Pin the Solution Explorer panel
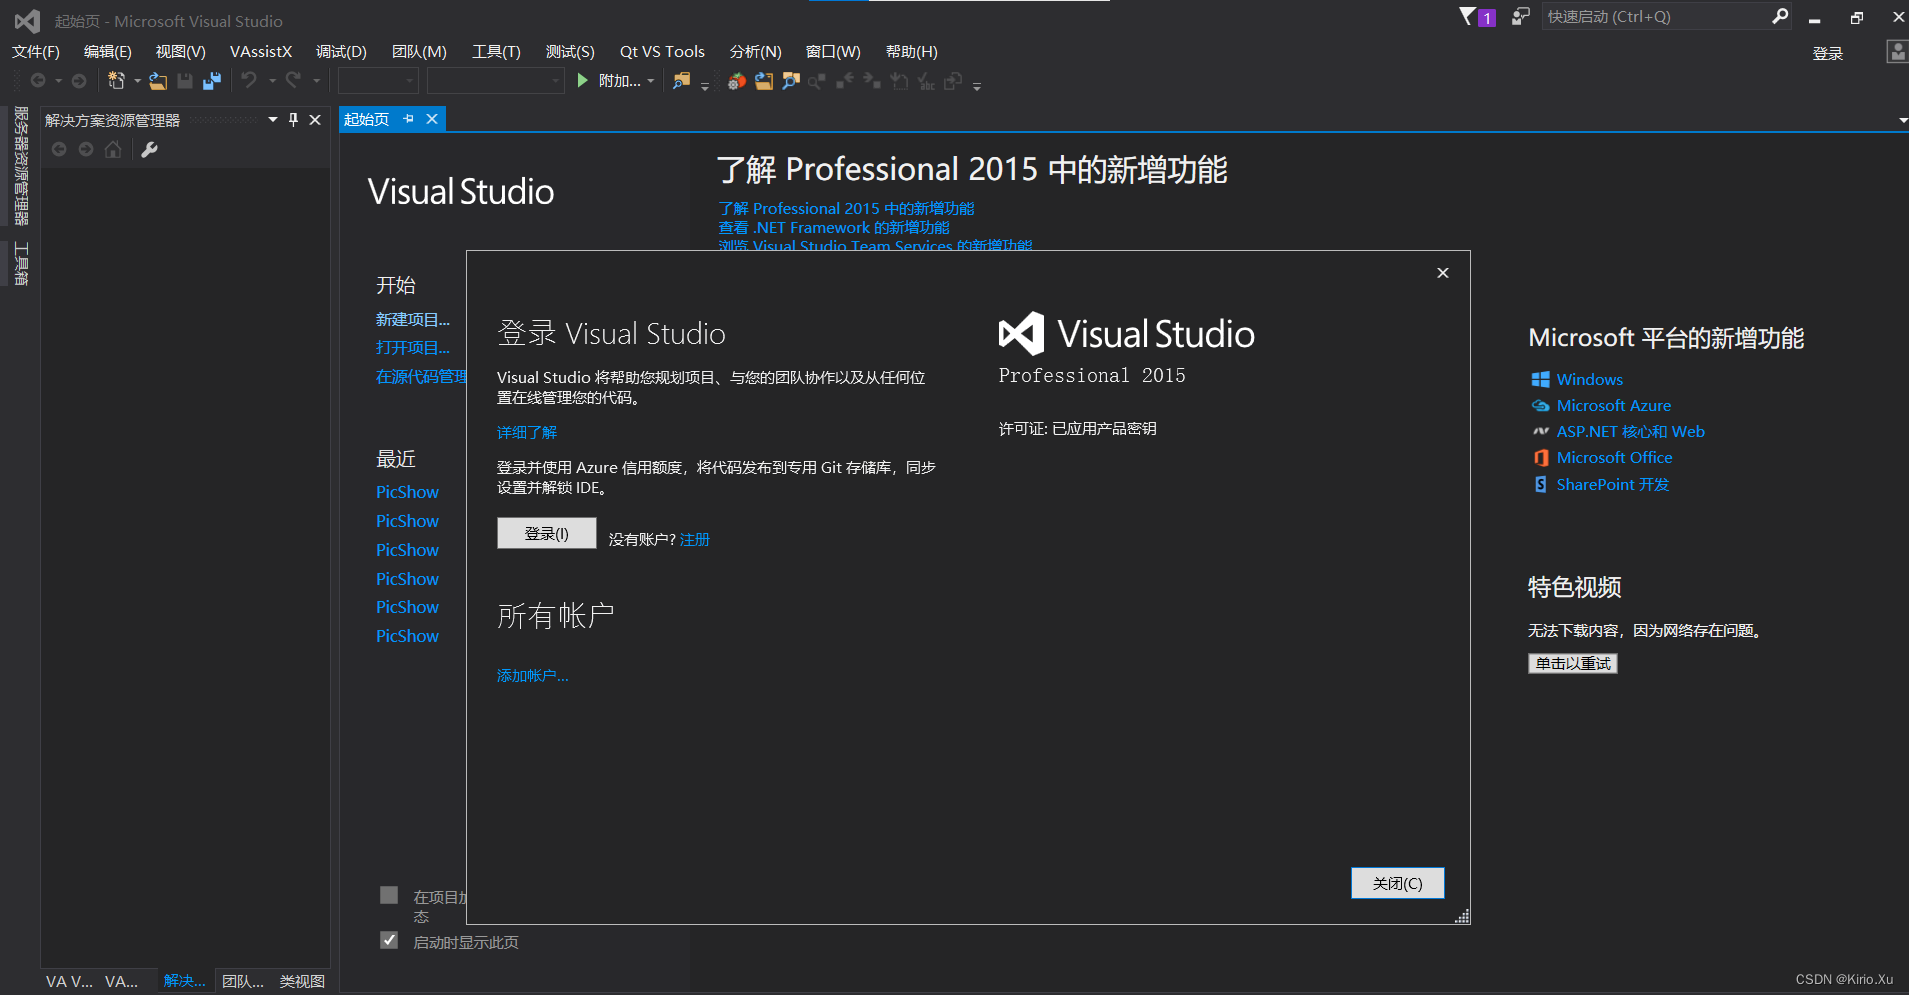This screenshot has width=1909, height=995. (x=293, y=119)
